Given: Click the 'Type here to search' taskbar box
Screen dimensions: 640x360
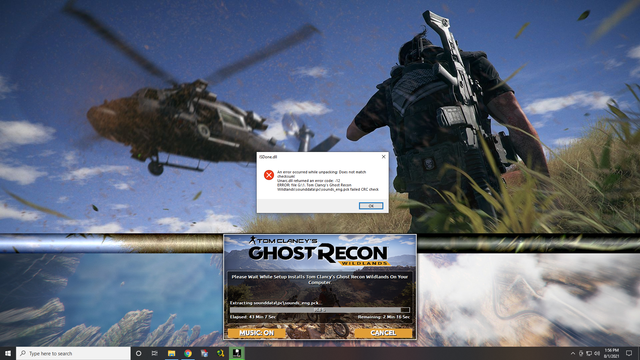Looking at the screenshot, I should pyautogui.click(x=73, y=353).
